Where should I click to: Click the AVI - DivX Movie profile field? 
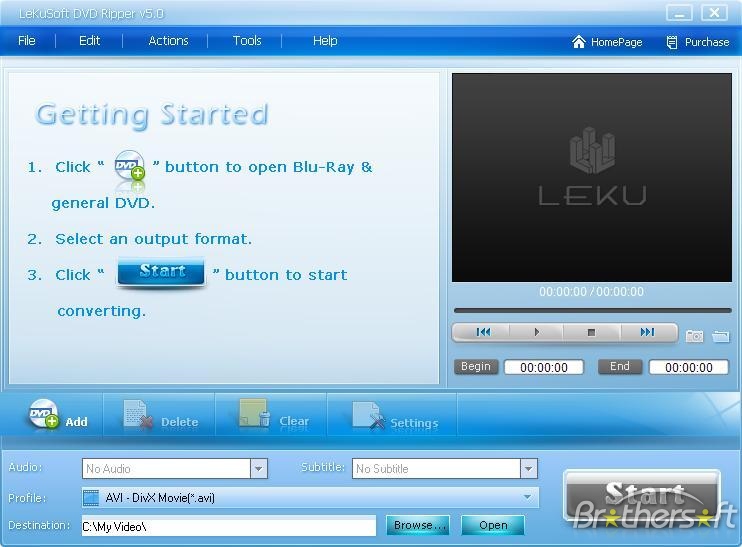coord(310,497)
